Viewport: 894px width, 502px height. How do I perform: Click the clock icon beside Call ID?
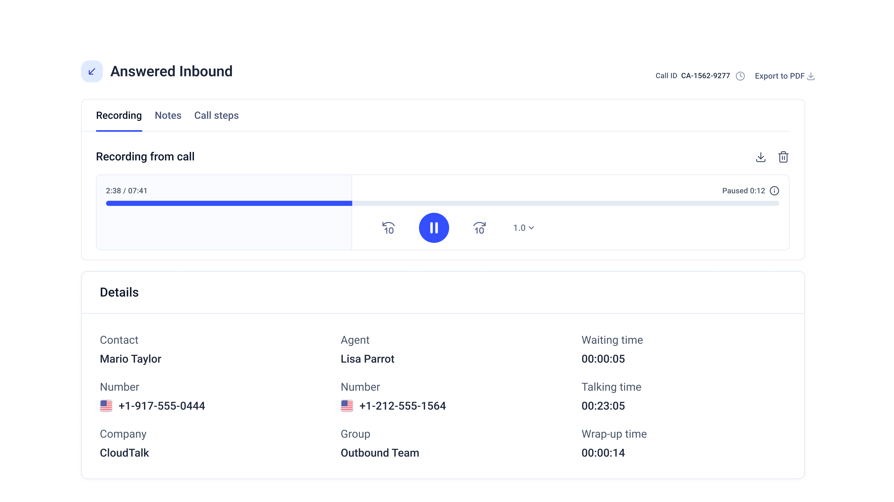(740, 76)
